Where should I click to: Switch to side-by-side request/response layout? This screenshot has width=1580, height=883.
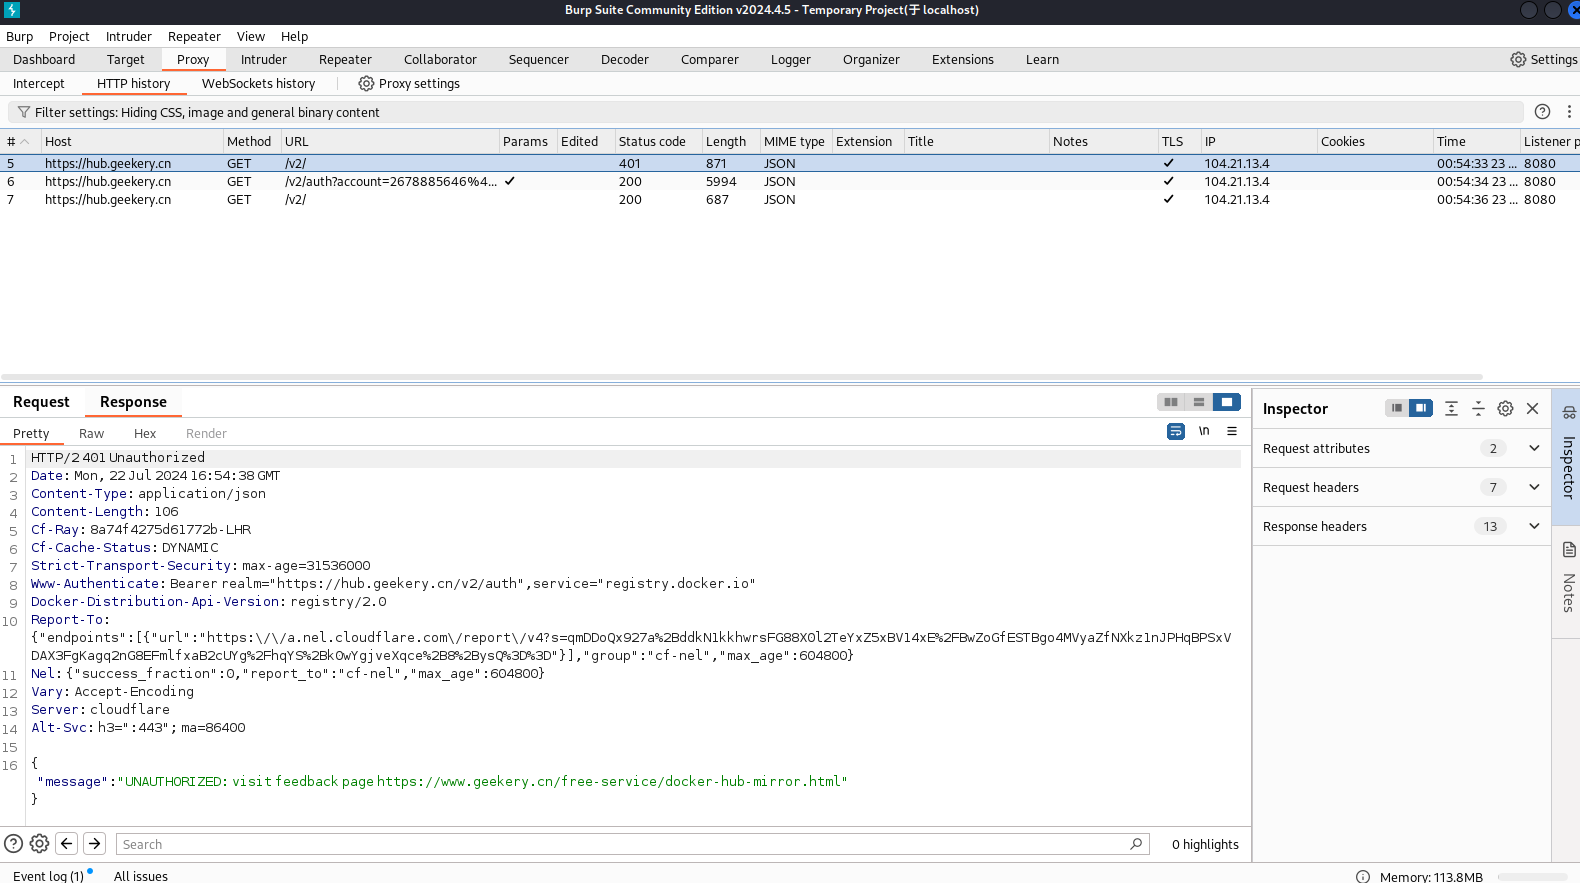[x=1170, y=402]
